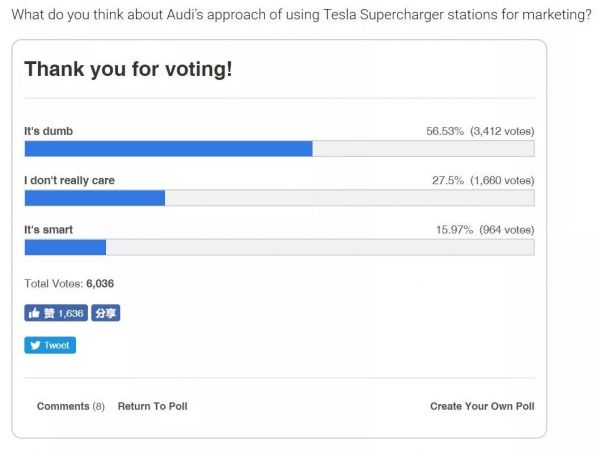
Task: Click the gray unfilled part of "It's smart" bar
Action: click(x=320, y=247)
